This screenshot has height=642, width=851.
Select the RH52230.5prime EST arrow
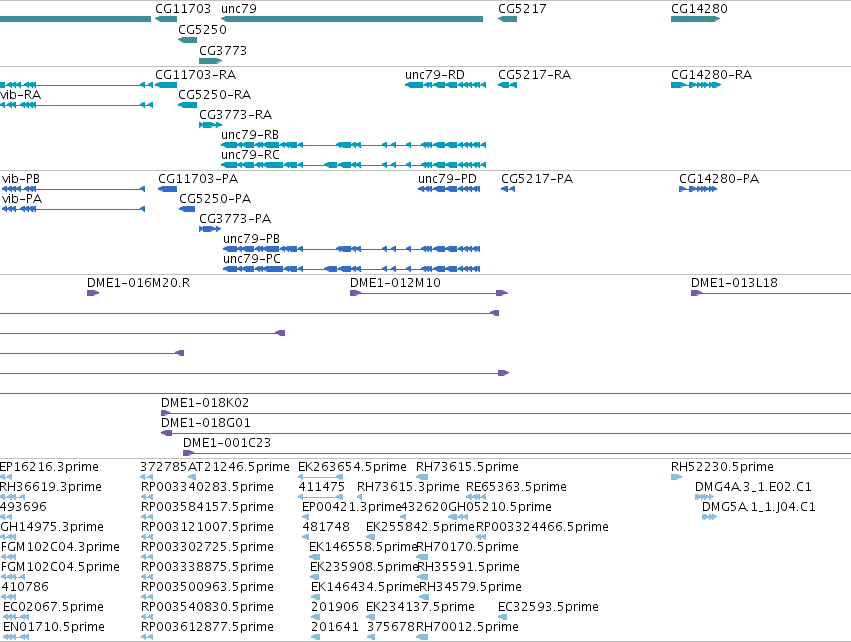pyautogui.click(x=676, y=477)
